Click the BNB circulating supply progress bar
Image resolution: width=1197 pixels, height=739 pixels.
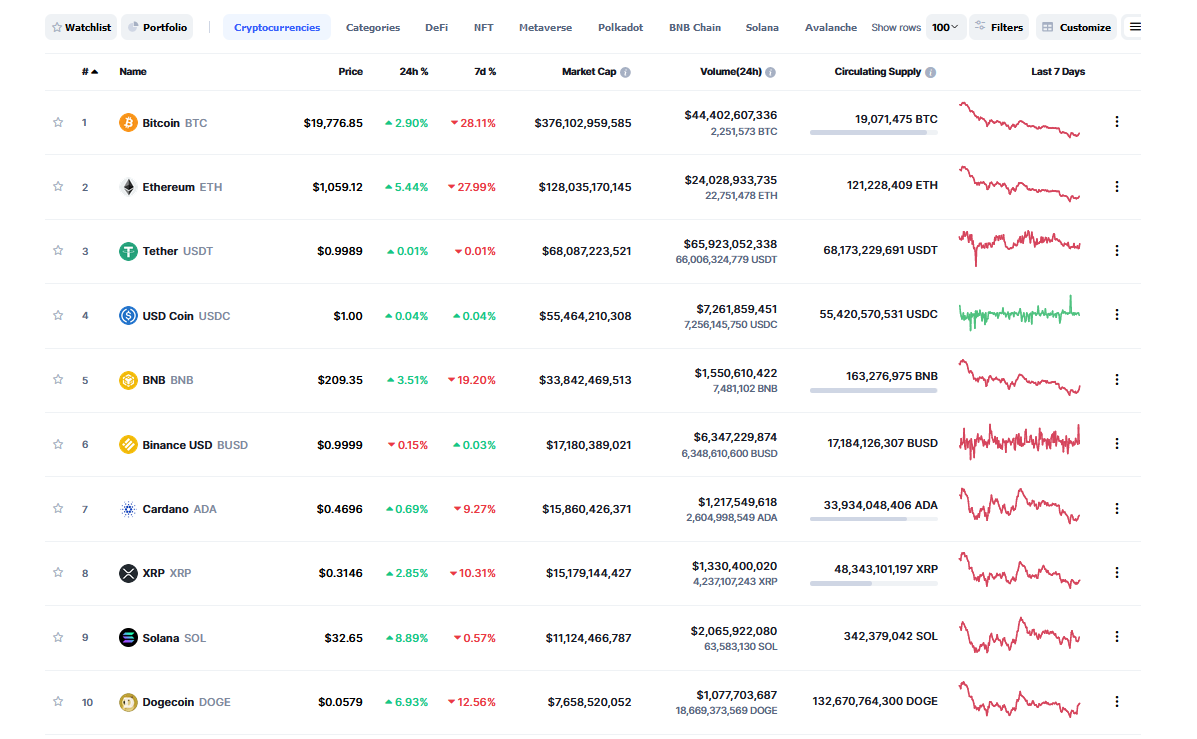point(874,390)
